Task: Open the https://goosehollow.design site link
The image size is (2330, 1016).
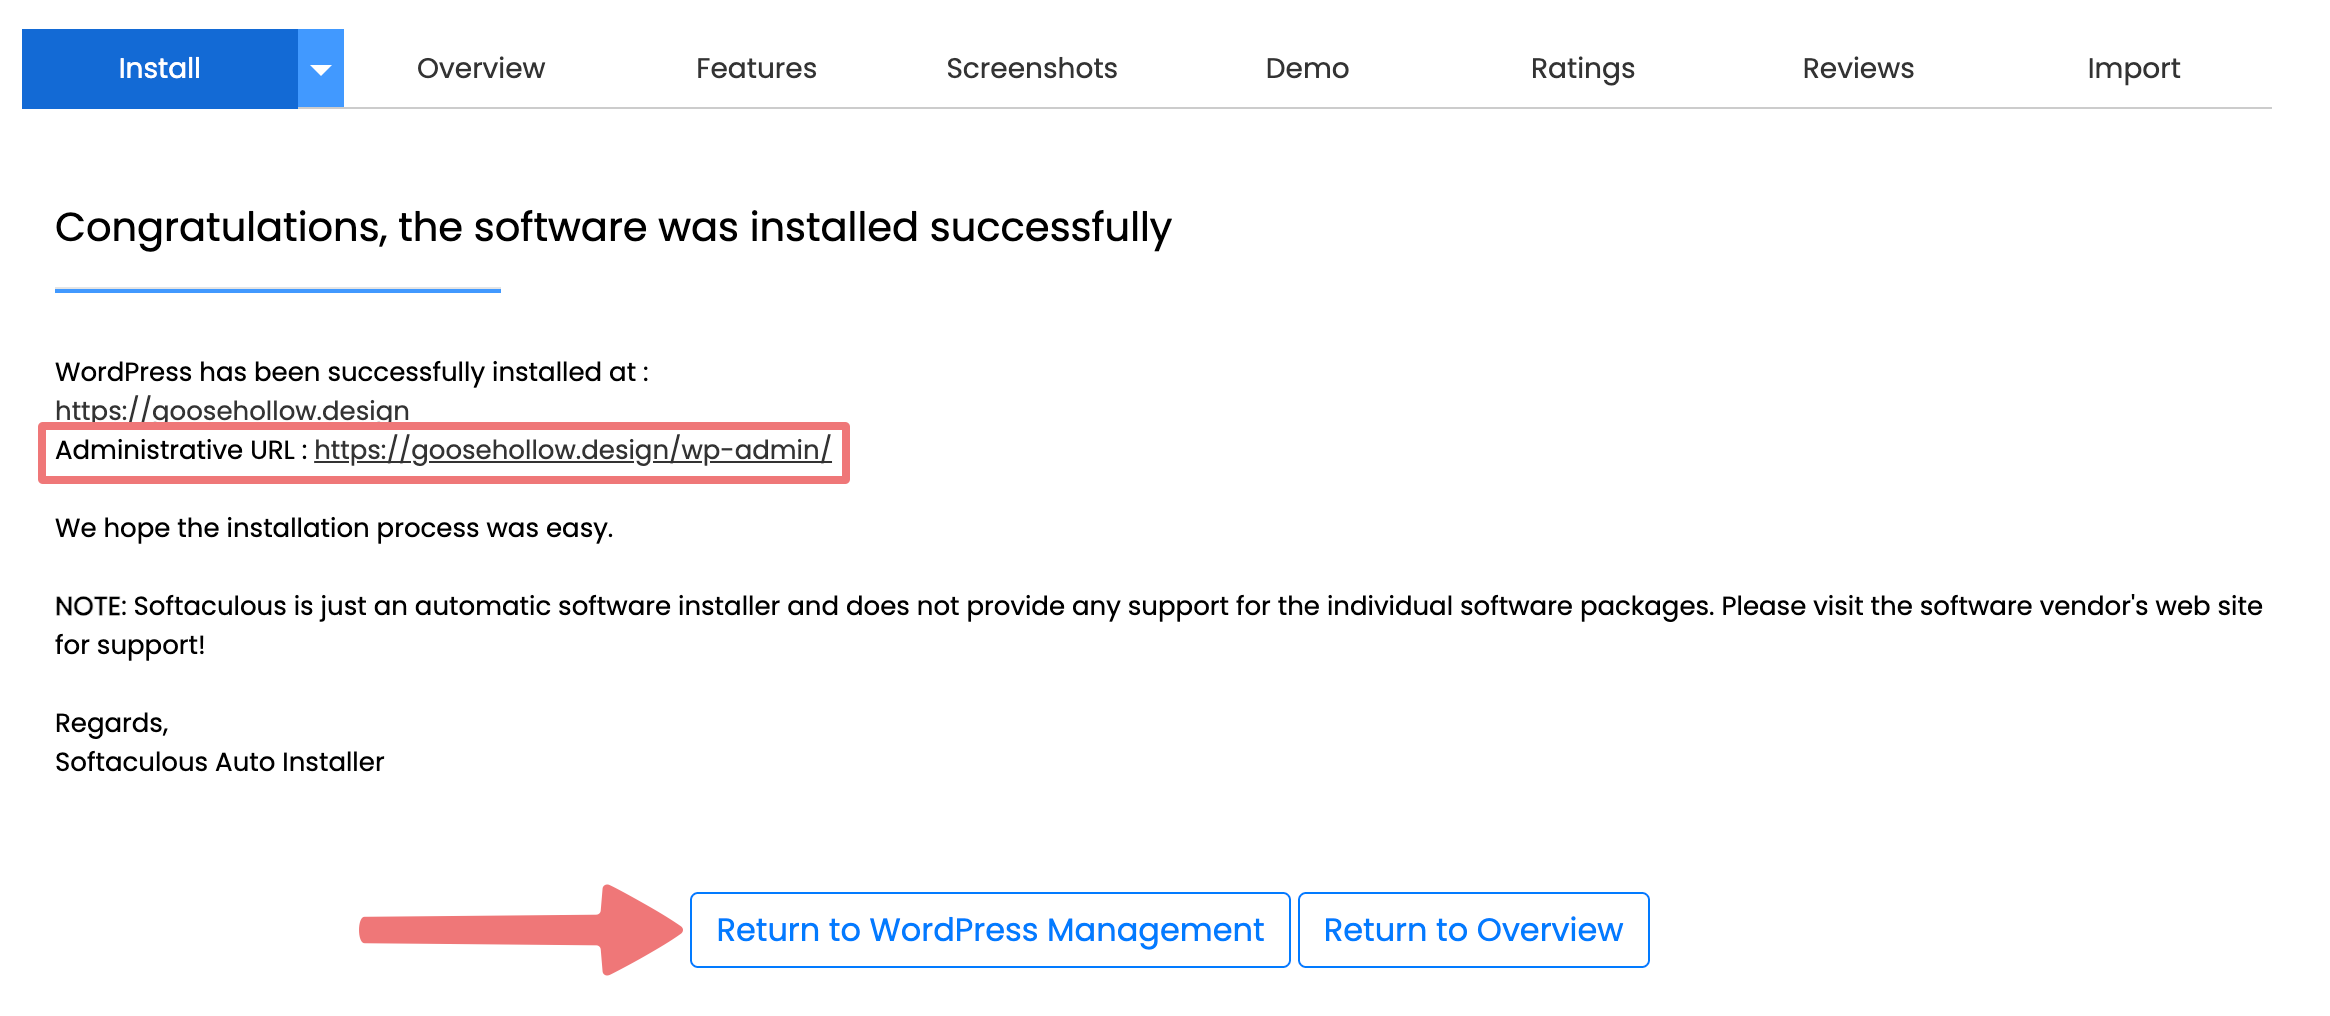Action: point(232,410)
